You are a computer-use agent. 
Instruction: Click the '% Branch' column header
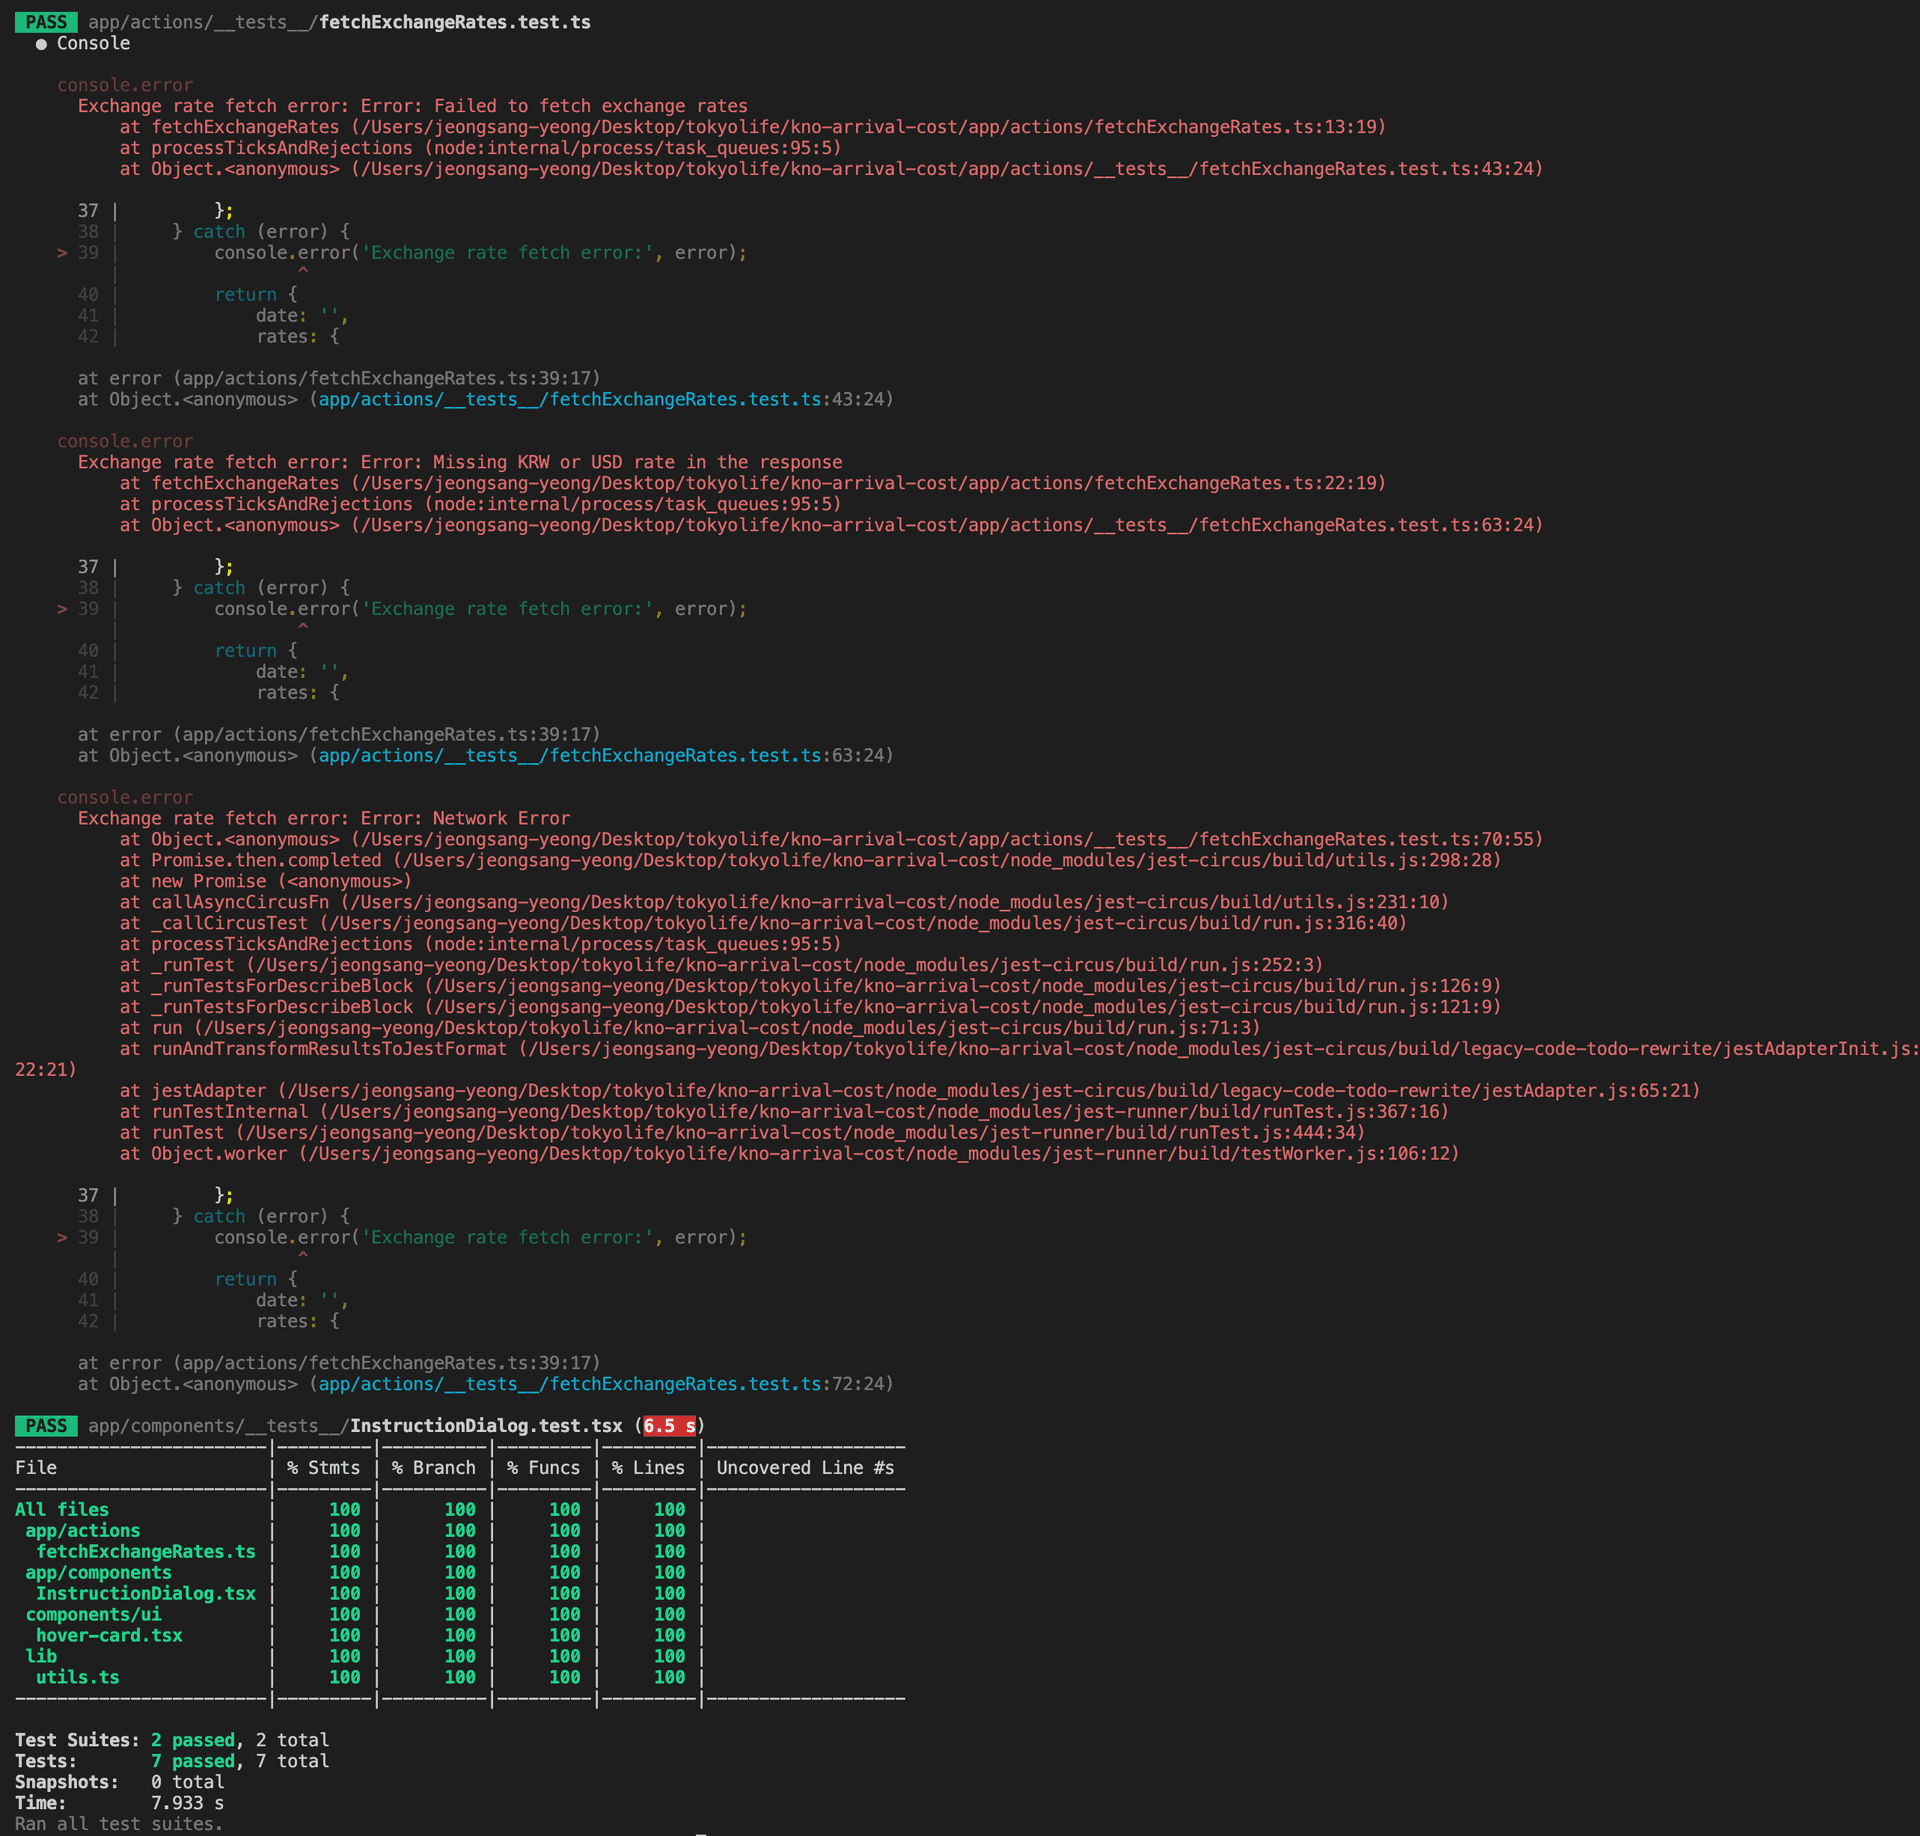pyautogui.click(x=433, y=1467)
